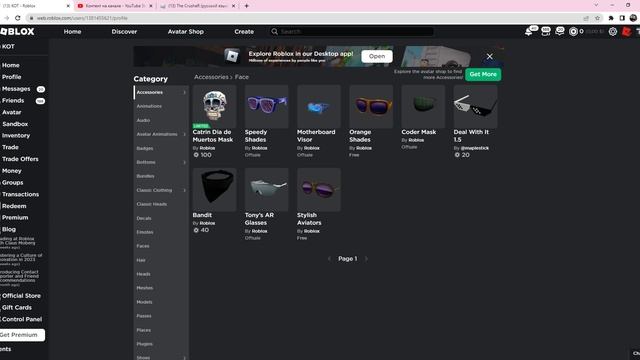Go to the next page arrow beside Page 1
The height and width of the screenshot is (360, 640).
coord(366,259)
